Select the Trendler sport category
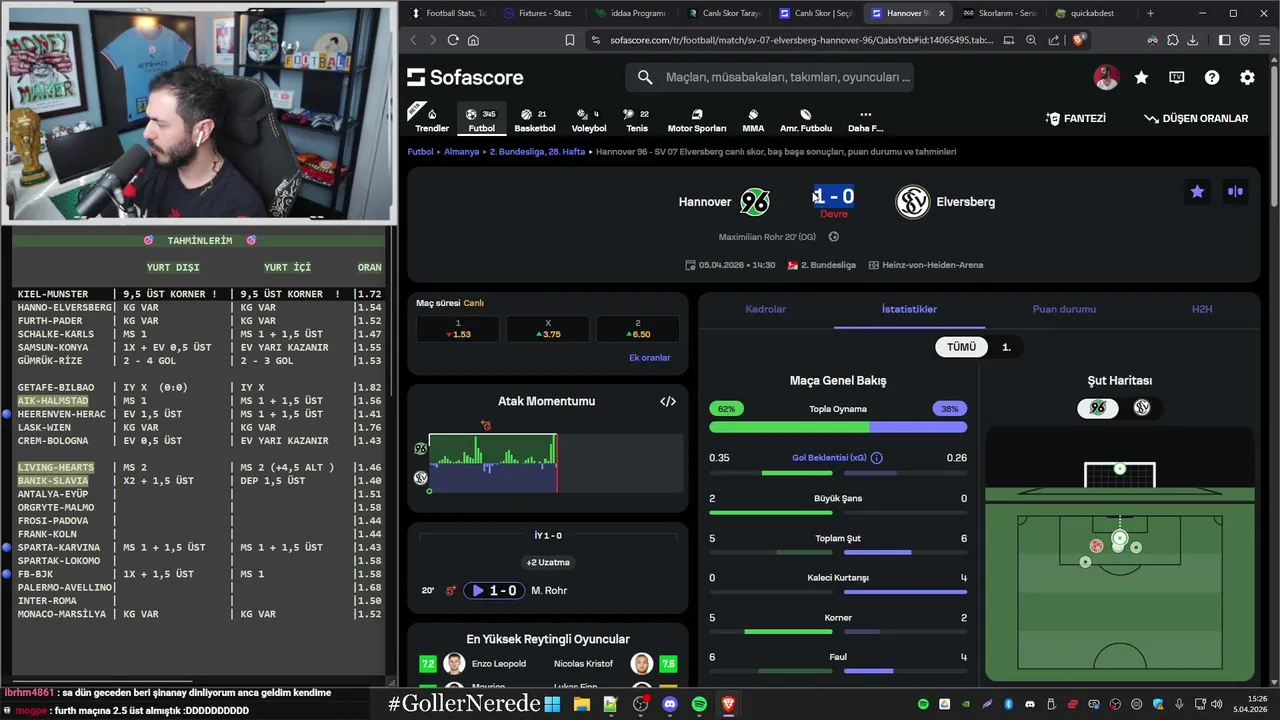 [432, 120]
